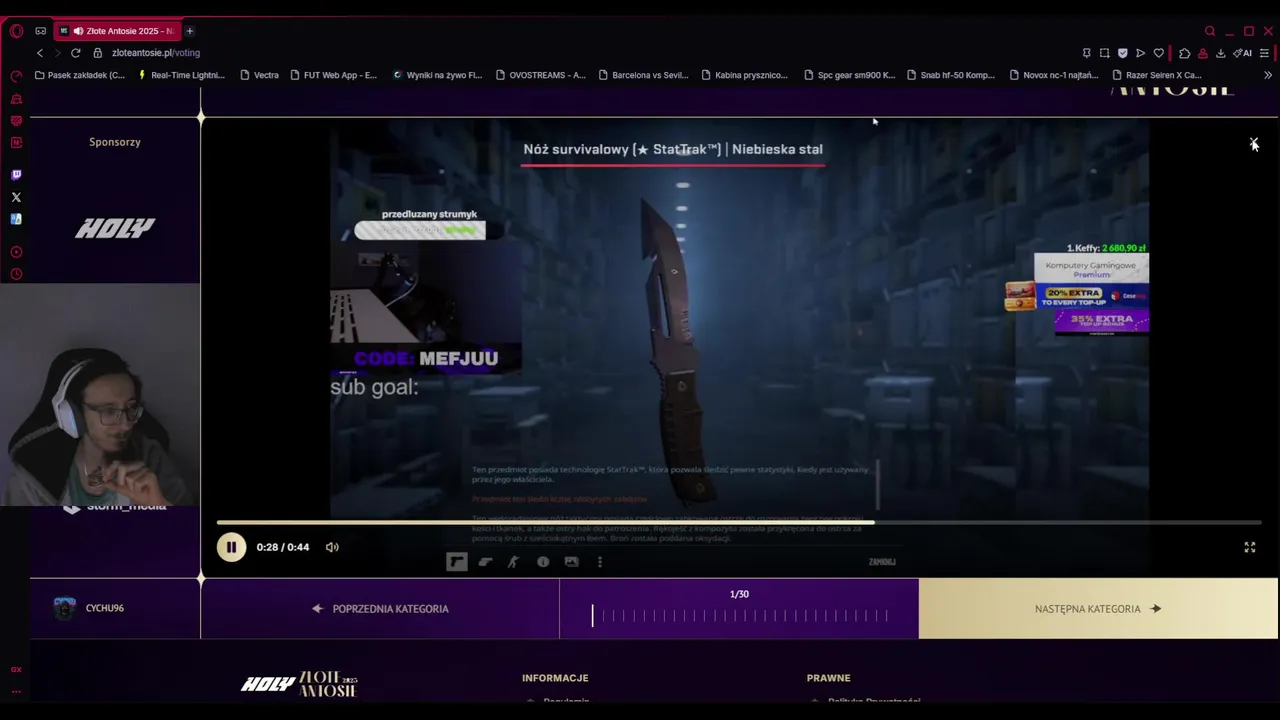The width and height of the screenshot is (1280, 720).
Task: Open OVOSTREAMS bookmark
Action: (x=541, y=75)
